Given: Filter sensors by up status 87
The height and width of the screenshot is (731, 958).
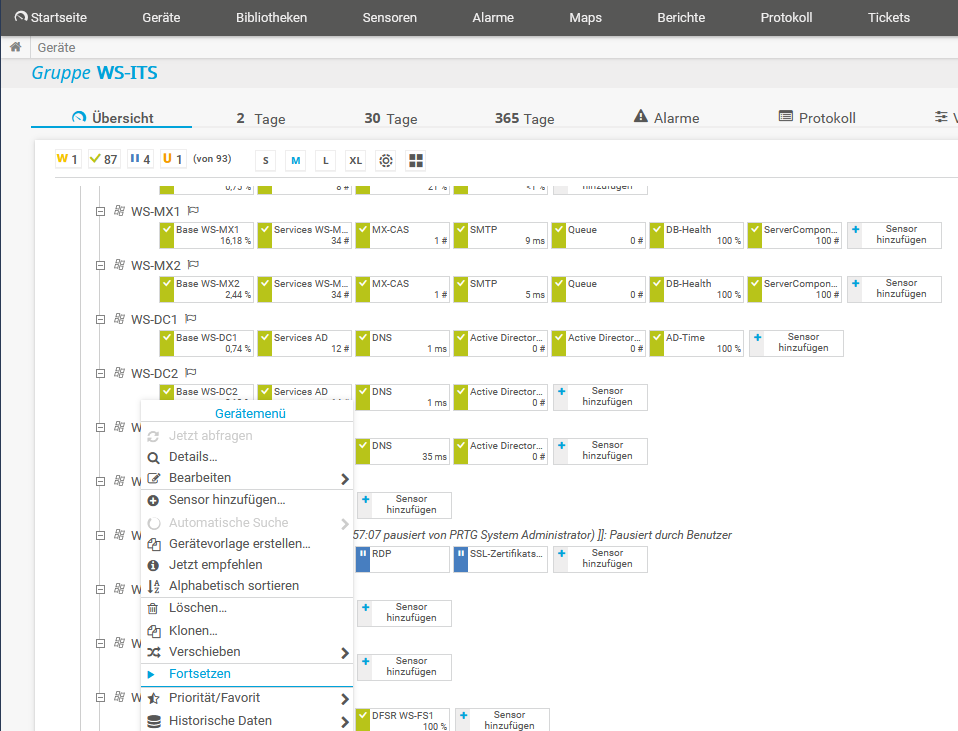Looking at the screenshot, I should [104, 160].
